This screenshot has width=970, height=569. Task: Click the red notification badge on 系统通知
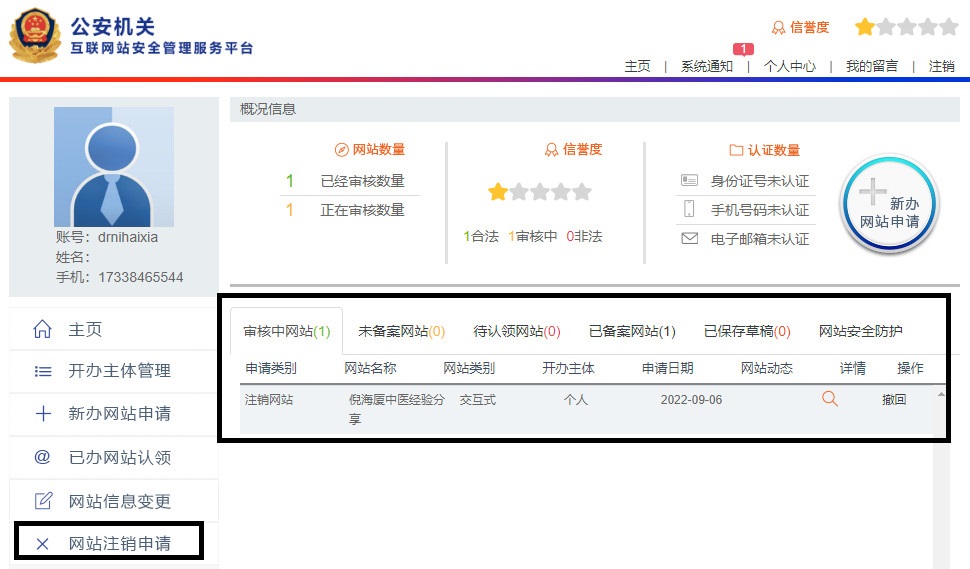pyautogui.click(x=743, y=49)
